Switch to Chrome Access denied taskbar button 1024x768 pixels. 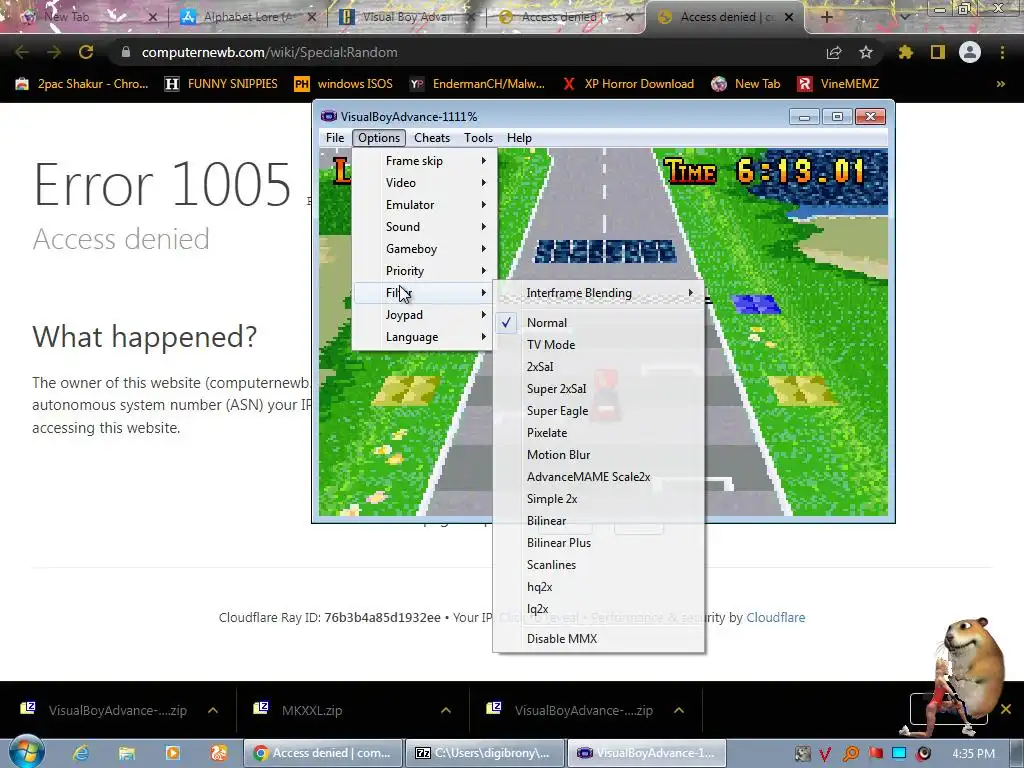pos(322,753)
